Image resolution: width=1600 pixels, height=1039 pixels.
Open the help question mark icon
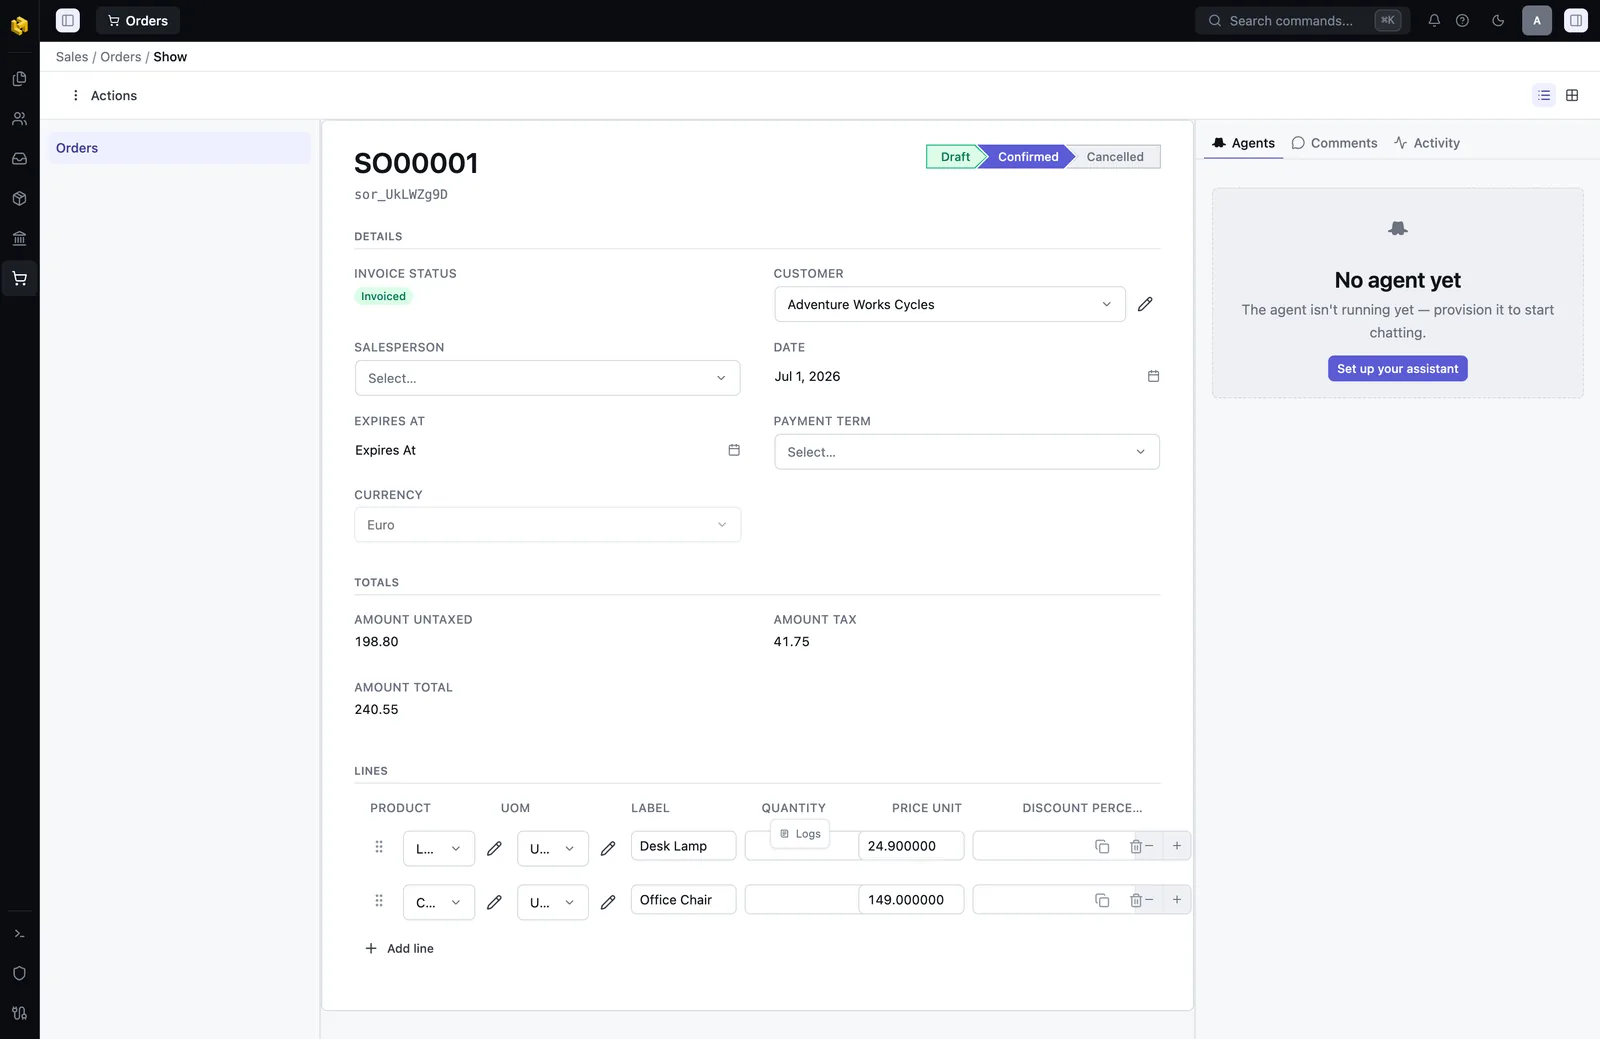click(x=1462, y=20)
